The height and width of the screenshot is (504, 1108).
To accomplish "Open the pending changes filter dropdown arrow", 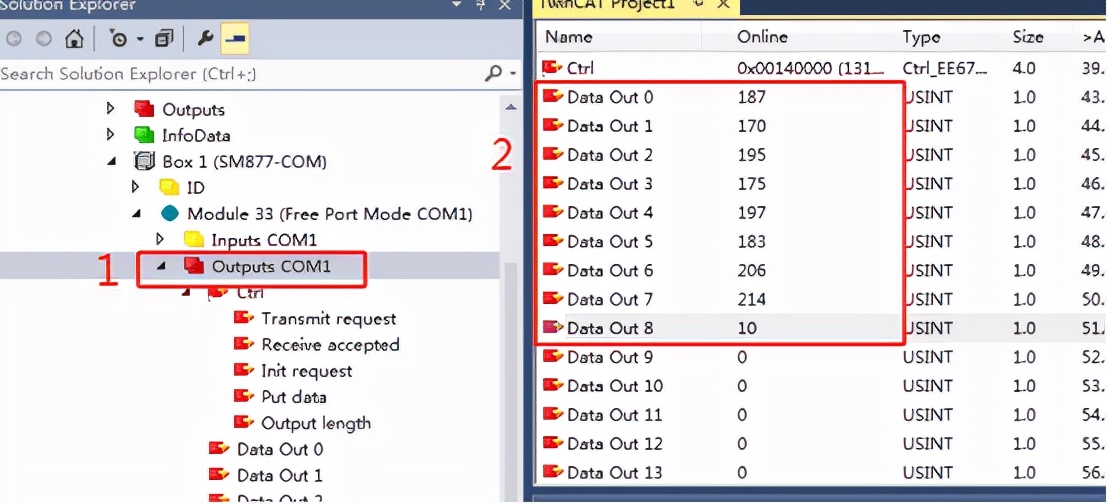I will point(141,39).
